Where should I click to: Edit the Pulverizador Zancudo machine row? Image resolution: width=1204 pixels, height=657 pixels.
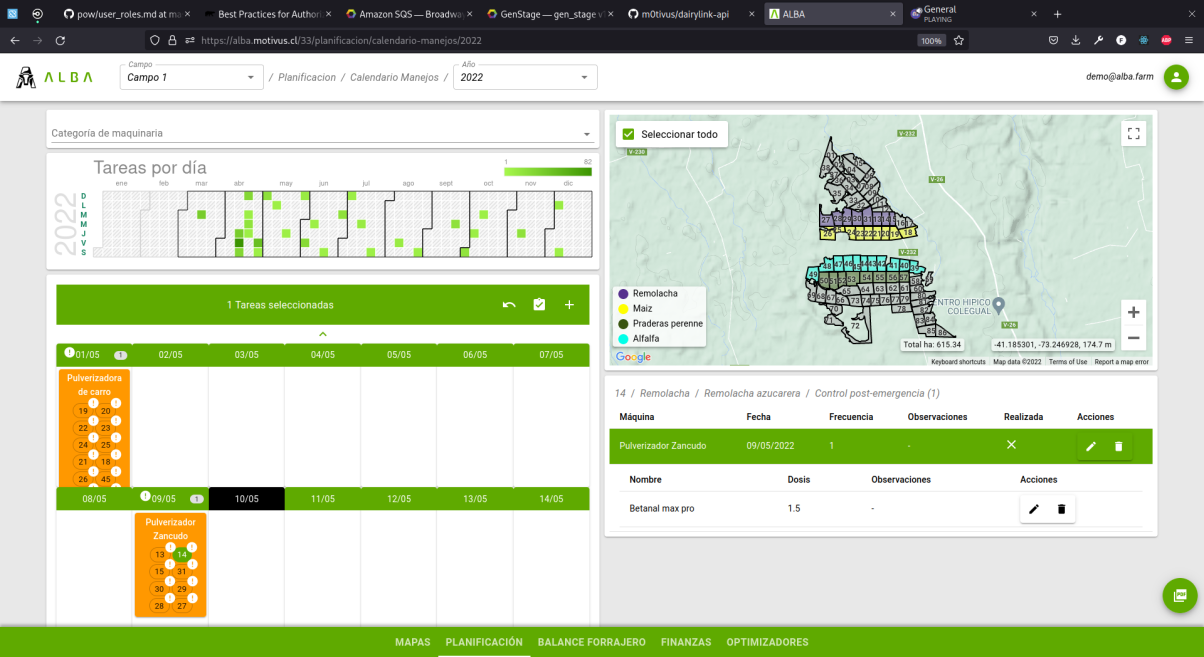coord(1091,446)
